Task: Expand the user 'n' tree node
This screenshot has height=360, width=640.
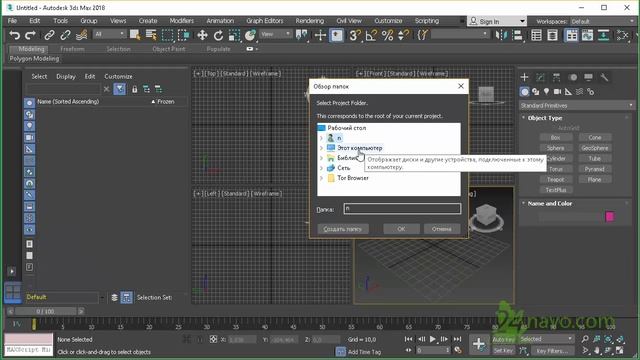Action: click(x=321, y=138)
